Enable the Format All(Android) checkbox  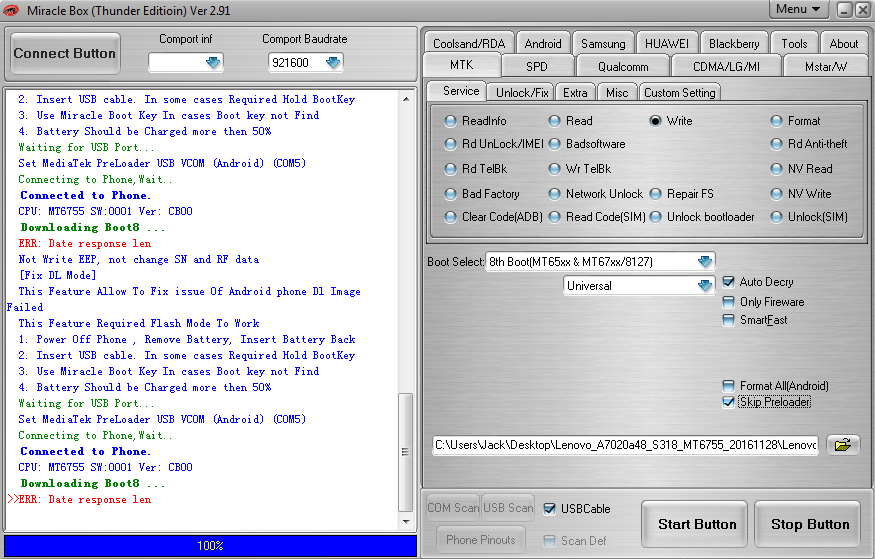coord(728,385)
